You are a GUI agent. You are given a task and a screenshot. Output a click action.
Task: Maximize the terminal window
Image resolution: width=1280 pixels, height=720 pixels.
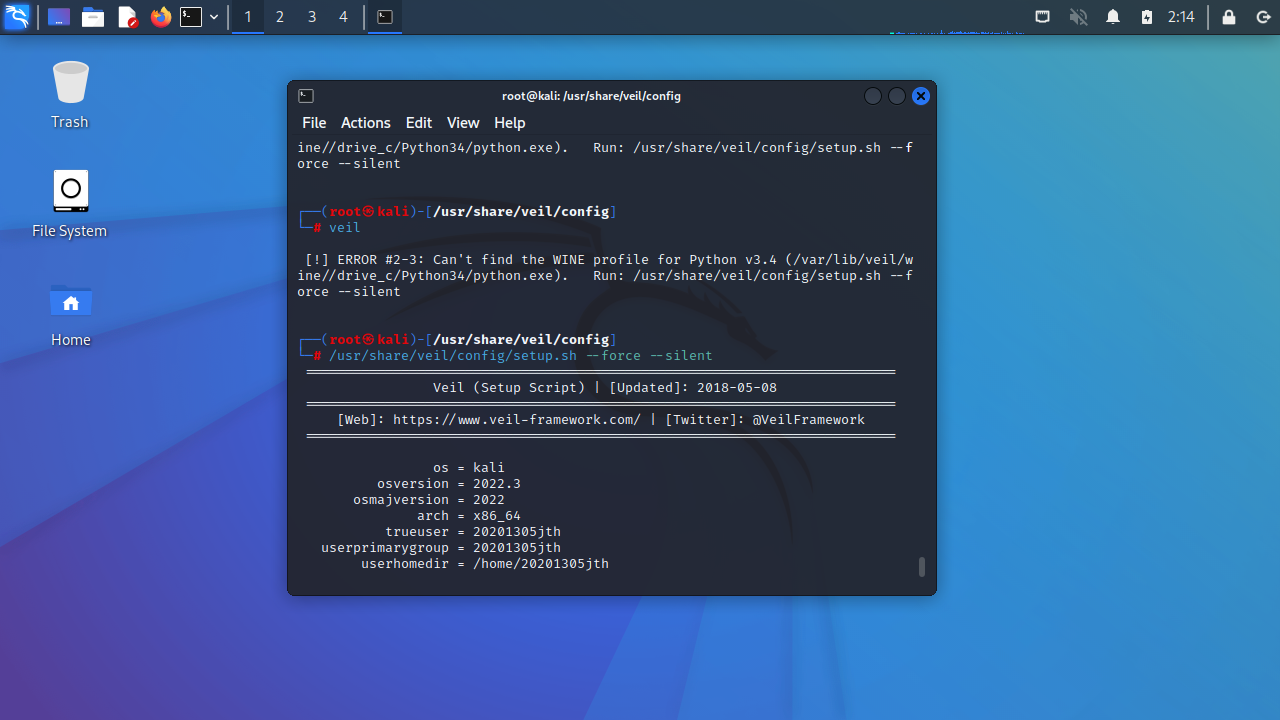(x=897, y=96)
